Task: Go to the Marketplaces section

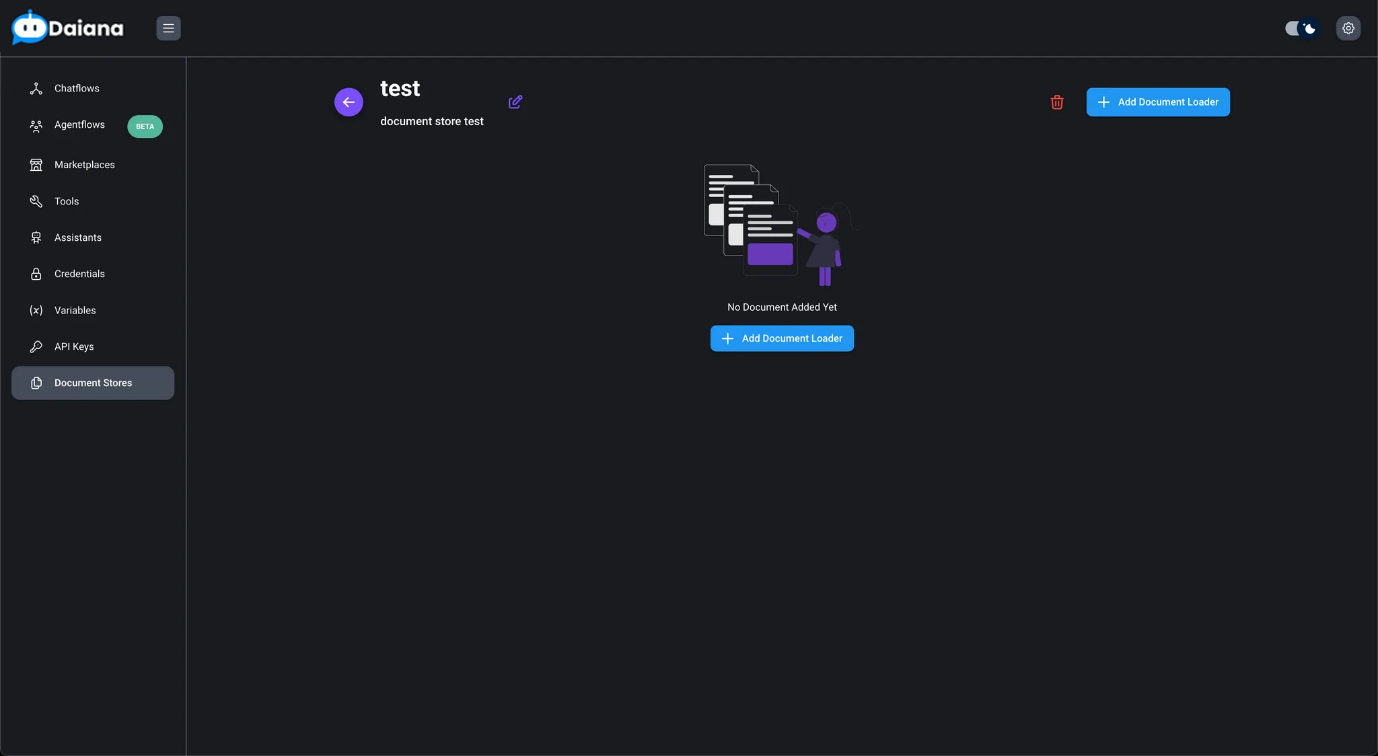Action: 84,165
